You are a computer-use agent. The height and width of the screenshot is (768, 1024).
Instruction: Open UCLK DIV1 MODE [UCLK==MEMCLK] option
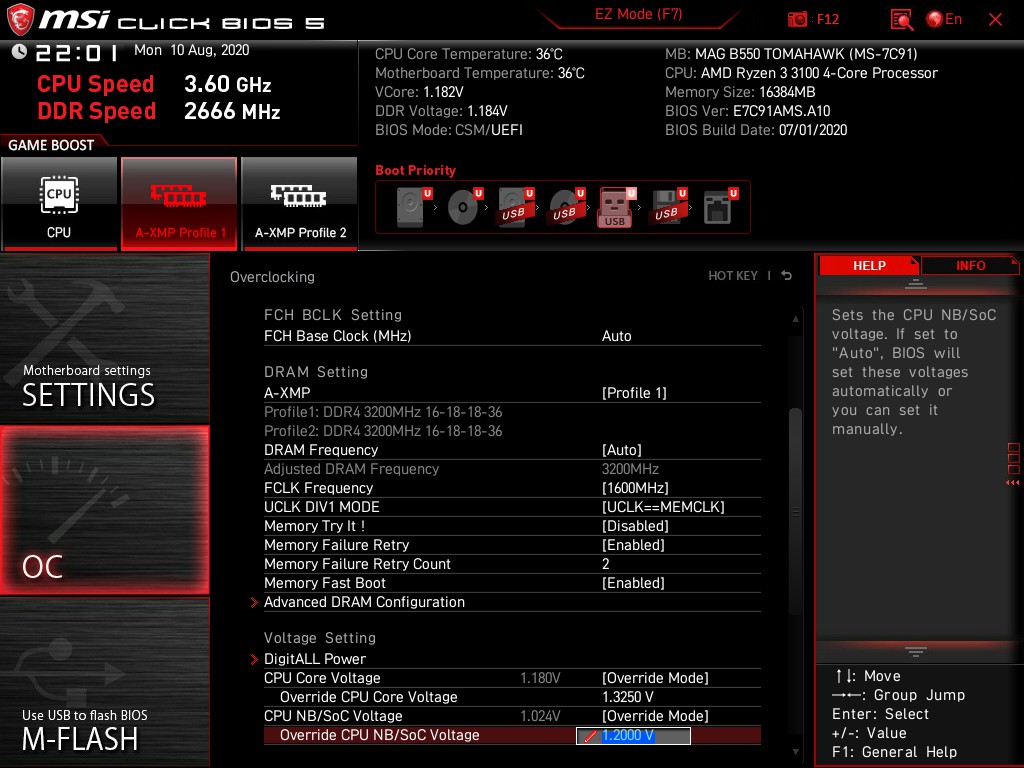click(x=663, y=507)
